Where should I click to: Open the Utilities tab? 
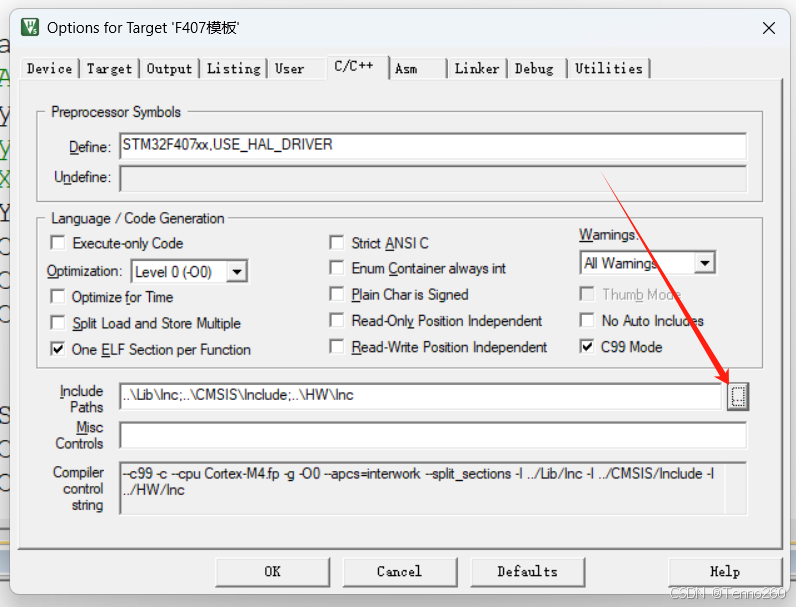(x=609, y=69)
